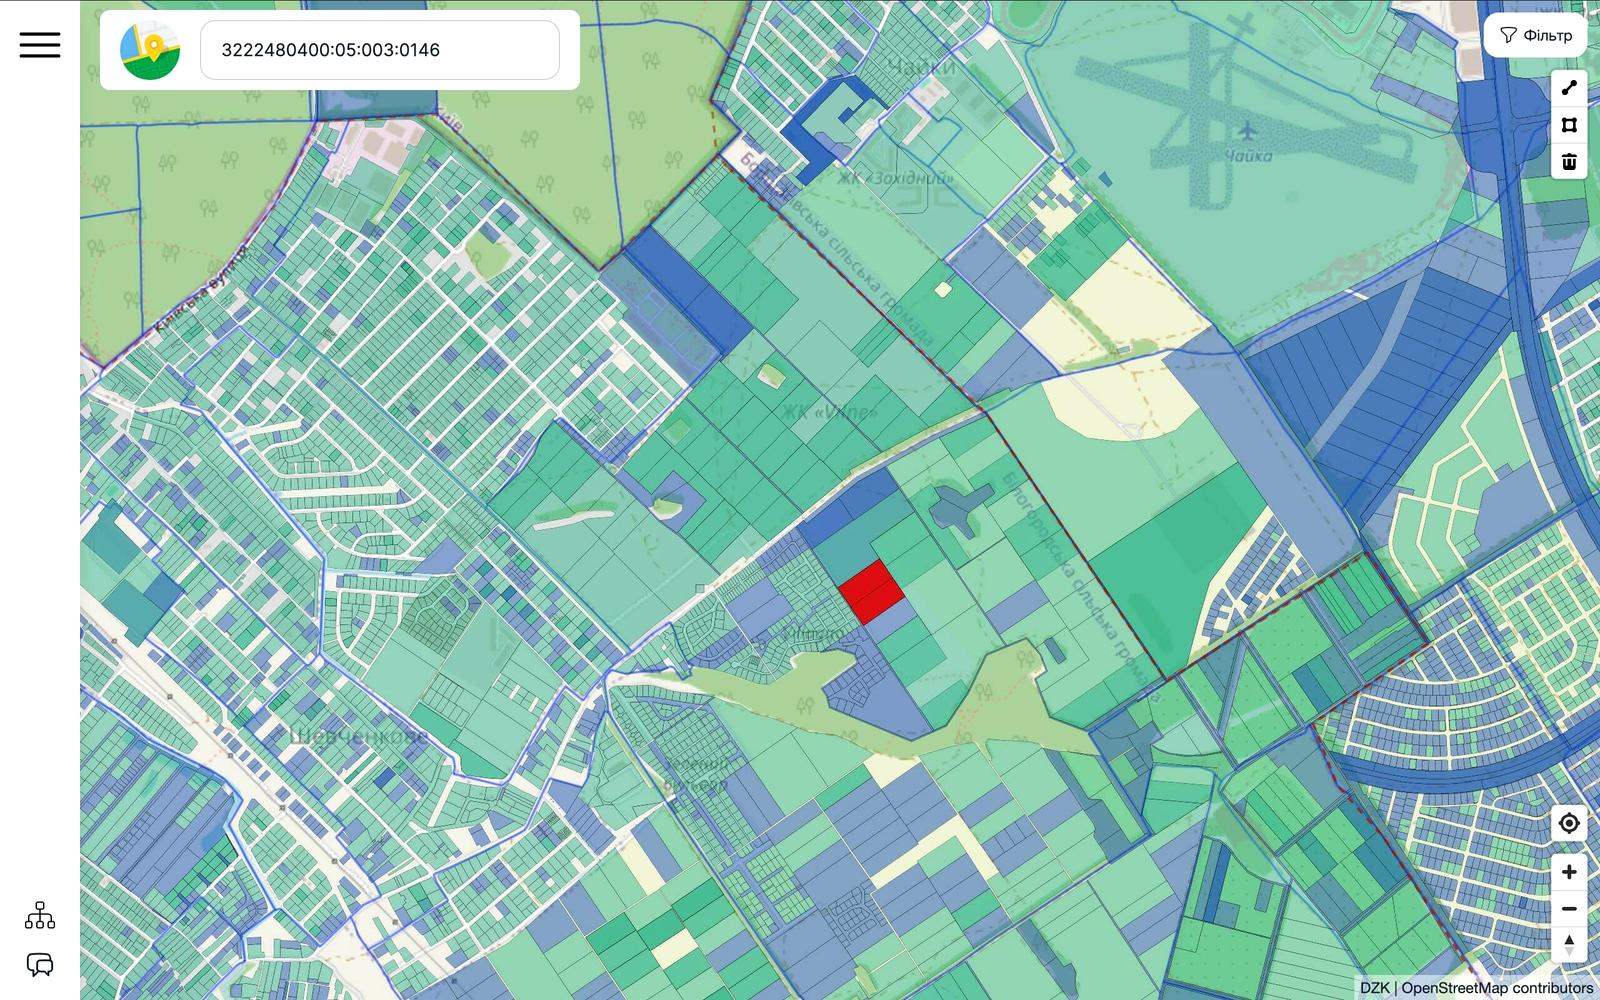Click the Чайки settlement label
Screen dimensions: 1600x1000
click(922, 68)
